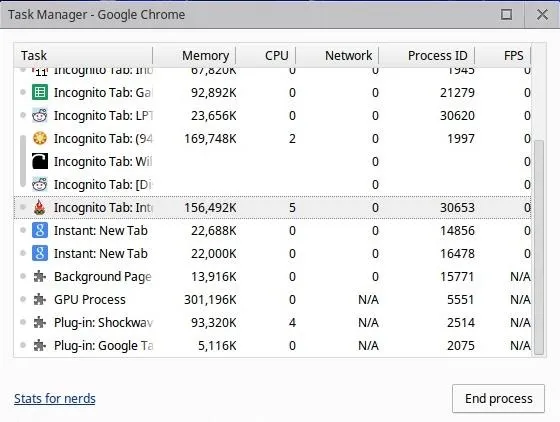The image size is (560, 422).
Task: Open the Stats for nerds link
Action: tap(55, 398)
